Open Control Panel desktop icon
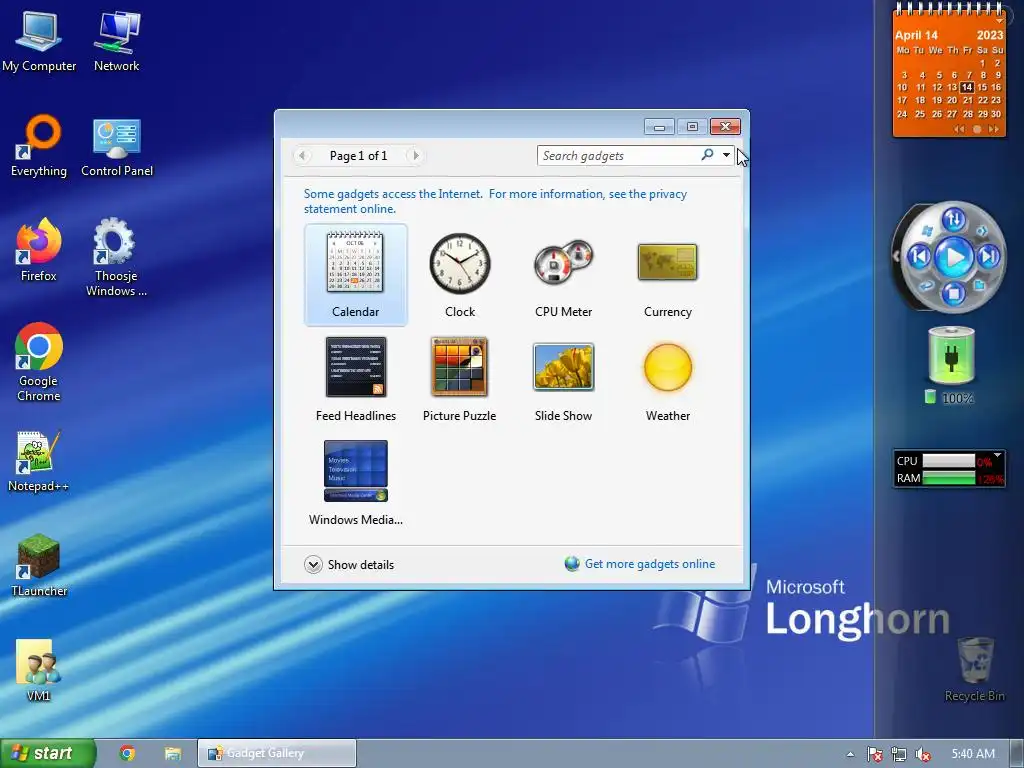The image size is (1024, 768). click(x=117, y=146)
